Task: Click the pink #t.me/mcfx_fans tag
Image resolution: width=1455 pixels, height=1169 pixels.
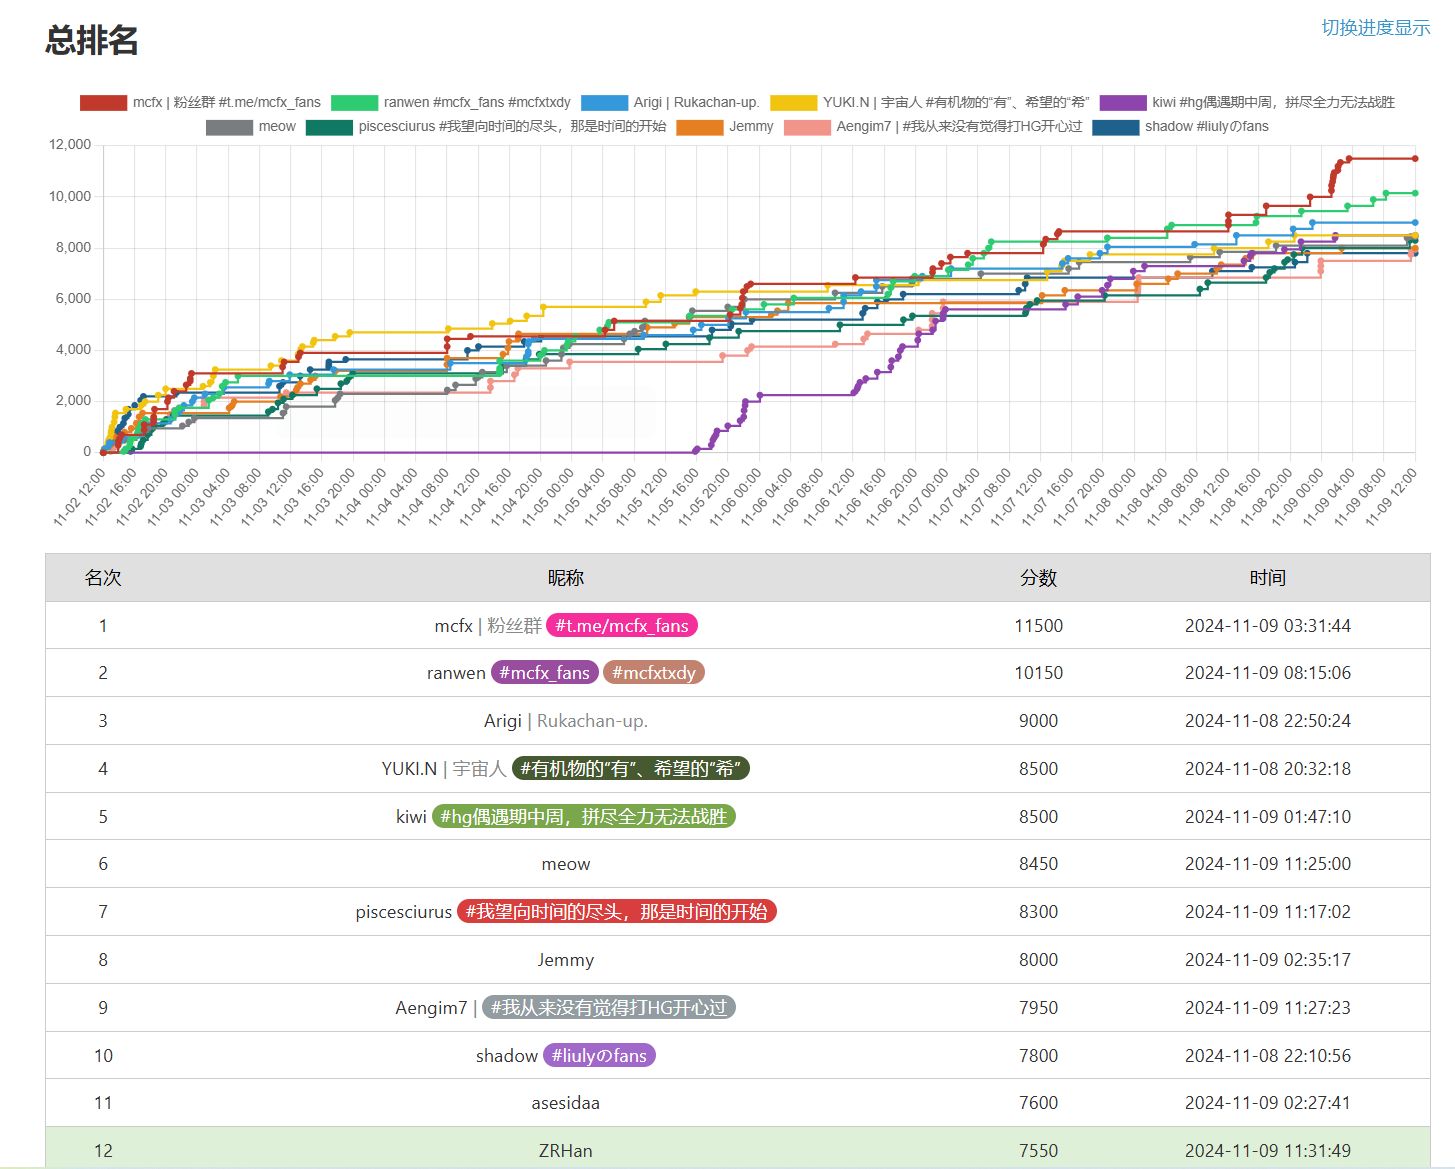Action: pos(622,626)
